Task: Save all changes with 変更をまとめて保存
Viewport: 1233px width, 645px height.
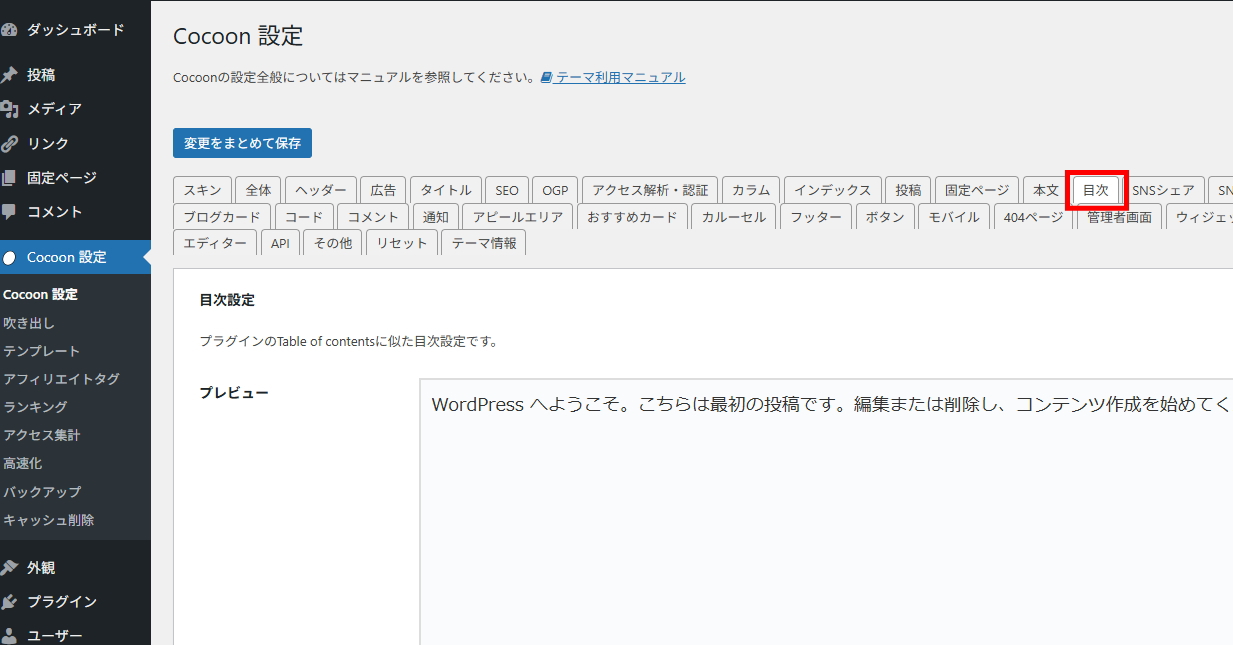Action: pos(242,143)
